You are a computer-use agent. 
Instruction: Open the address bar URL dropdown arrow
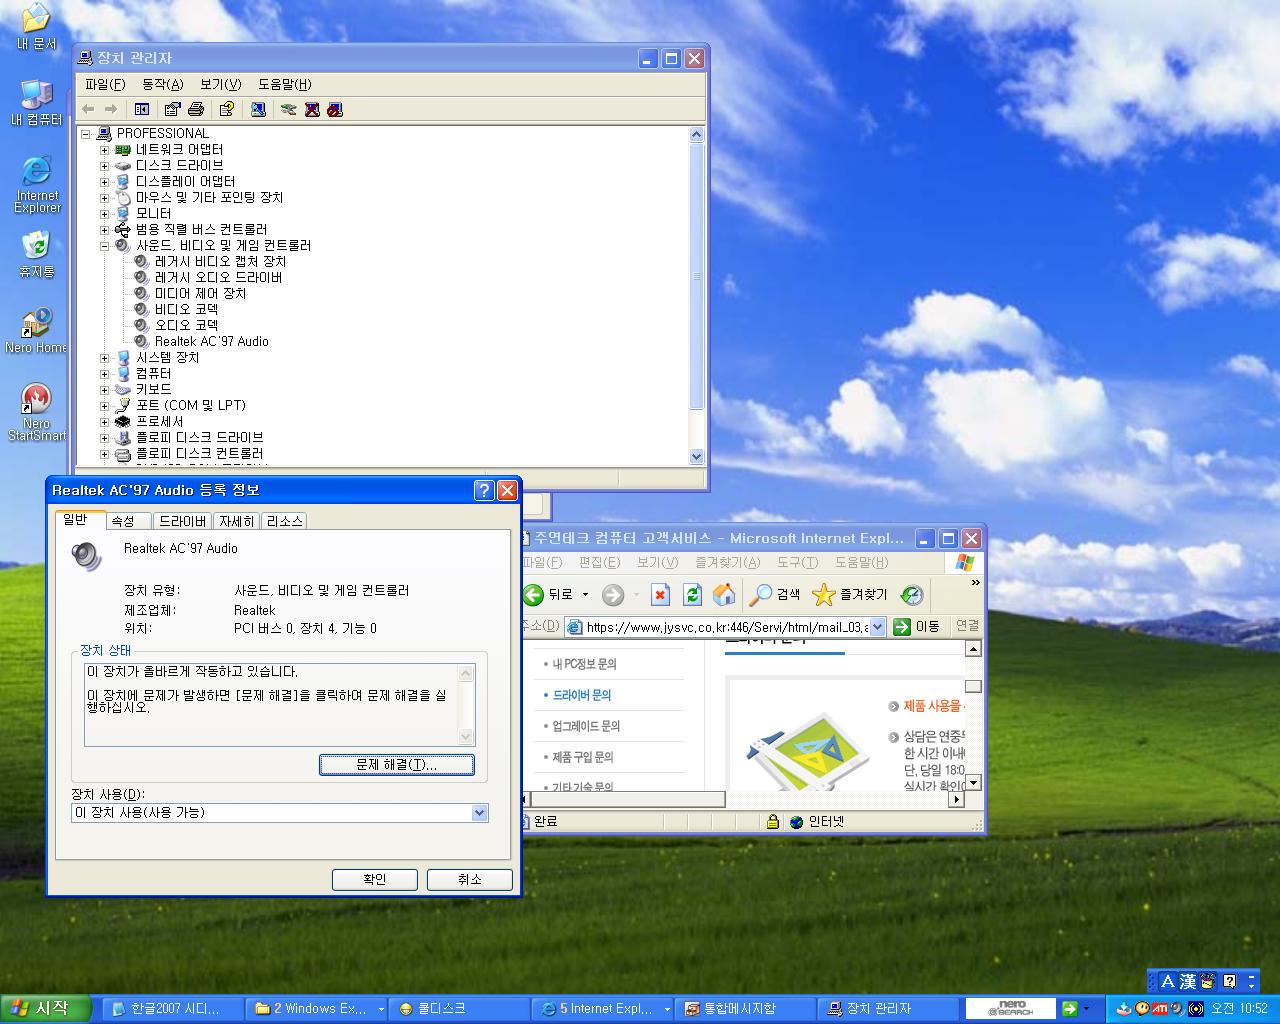[x=877, y=627]
